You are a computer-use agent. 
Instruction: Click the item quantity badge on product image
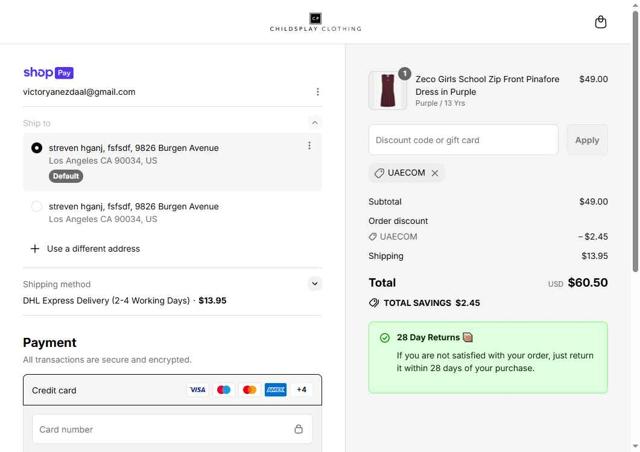tap(404, 73)
